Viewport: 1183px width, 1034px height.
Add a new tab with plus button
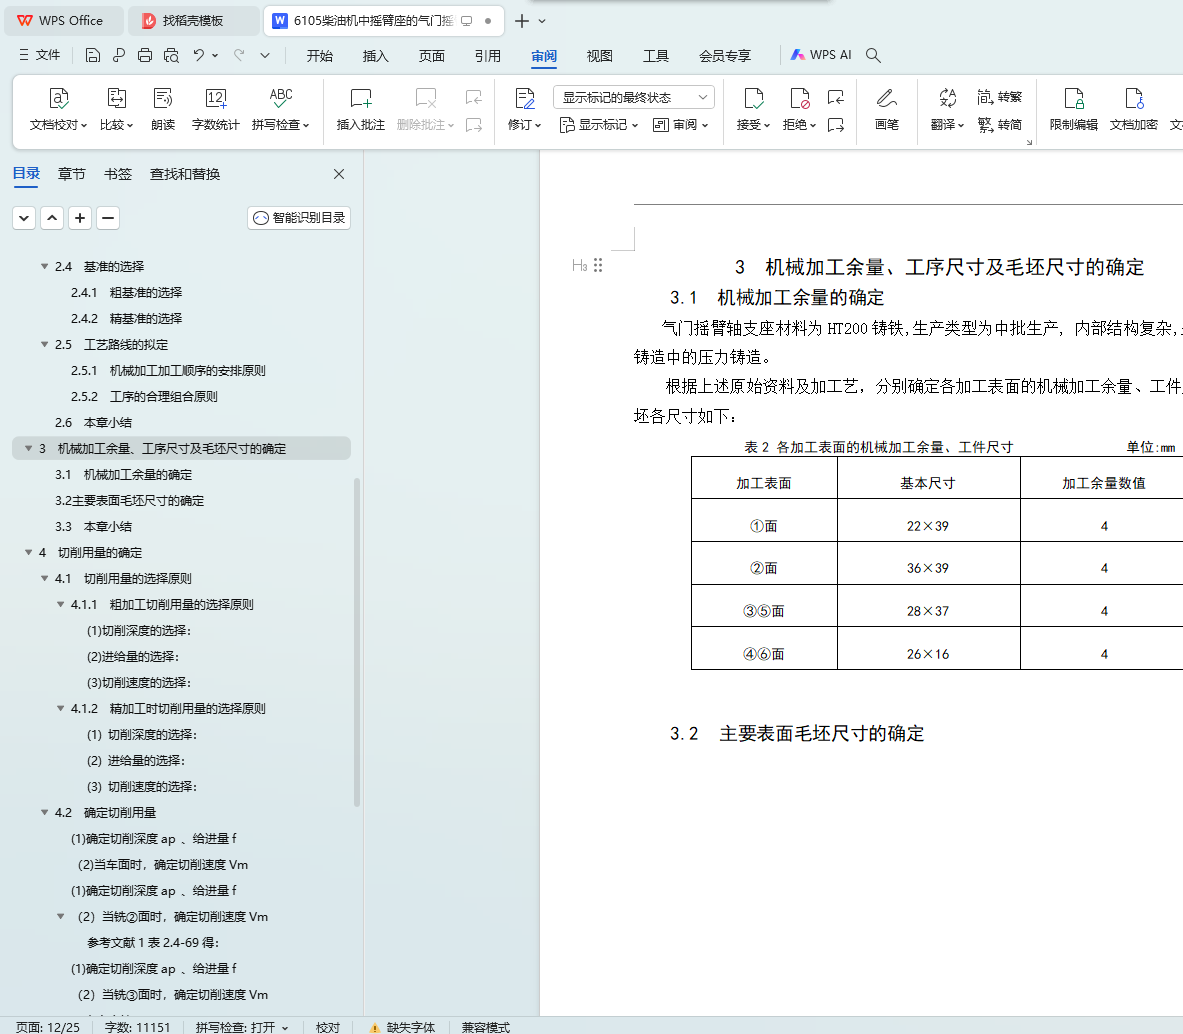click(x=521, y=21)
